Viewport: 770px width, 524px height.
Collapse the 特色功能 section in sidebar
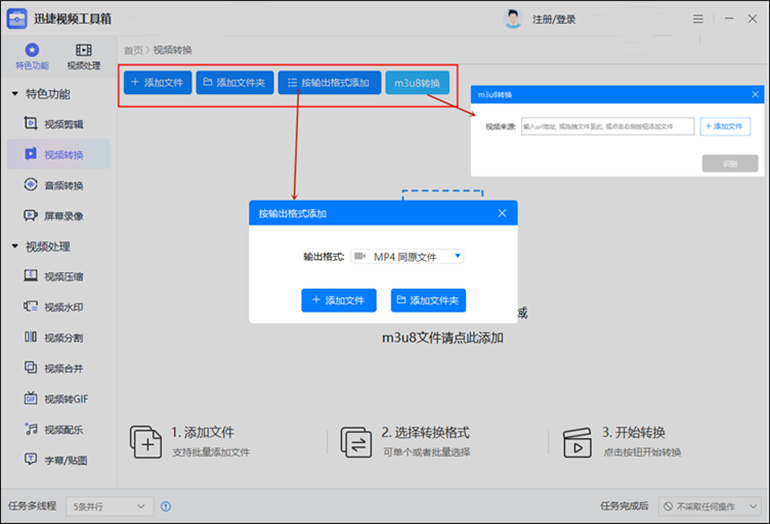pos(15,93)
